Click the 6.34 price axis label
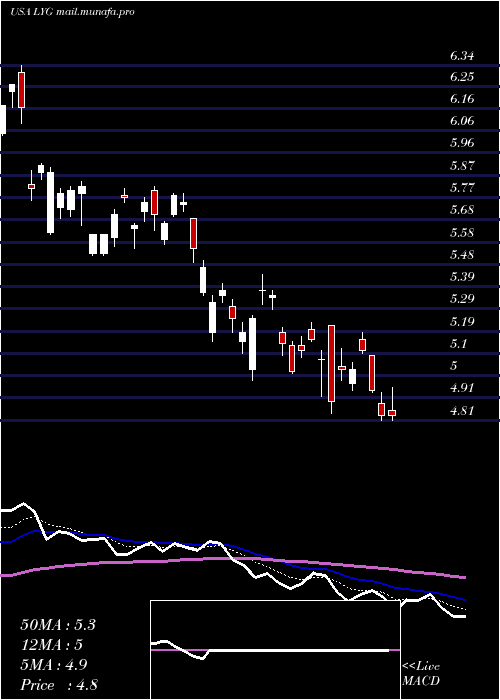 coord(462,56)
